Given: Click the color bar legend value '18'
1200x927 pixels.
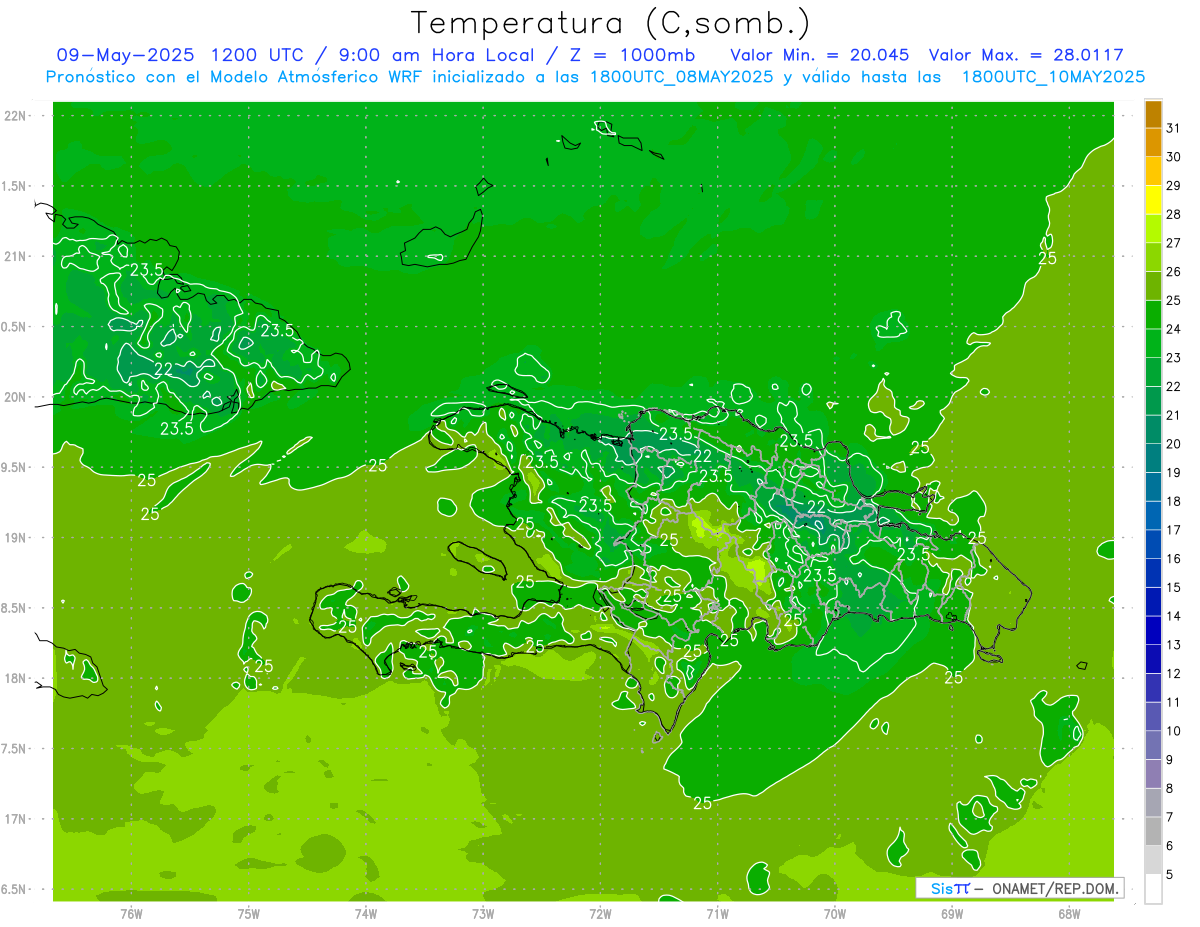Looking at the screenshot, I should [x=1173, y=501].
